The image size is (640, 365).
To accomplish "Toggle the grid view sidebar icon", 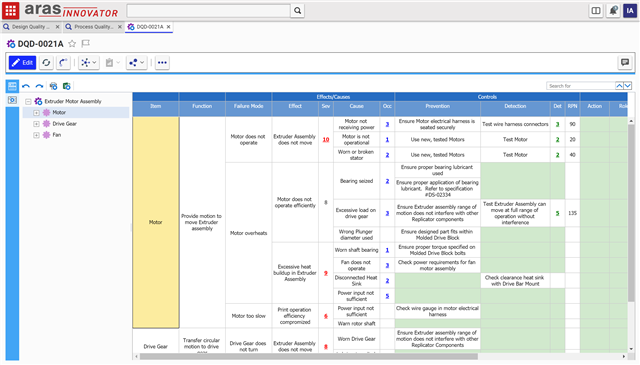I will (12, 86).
